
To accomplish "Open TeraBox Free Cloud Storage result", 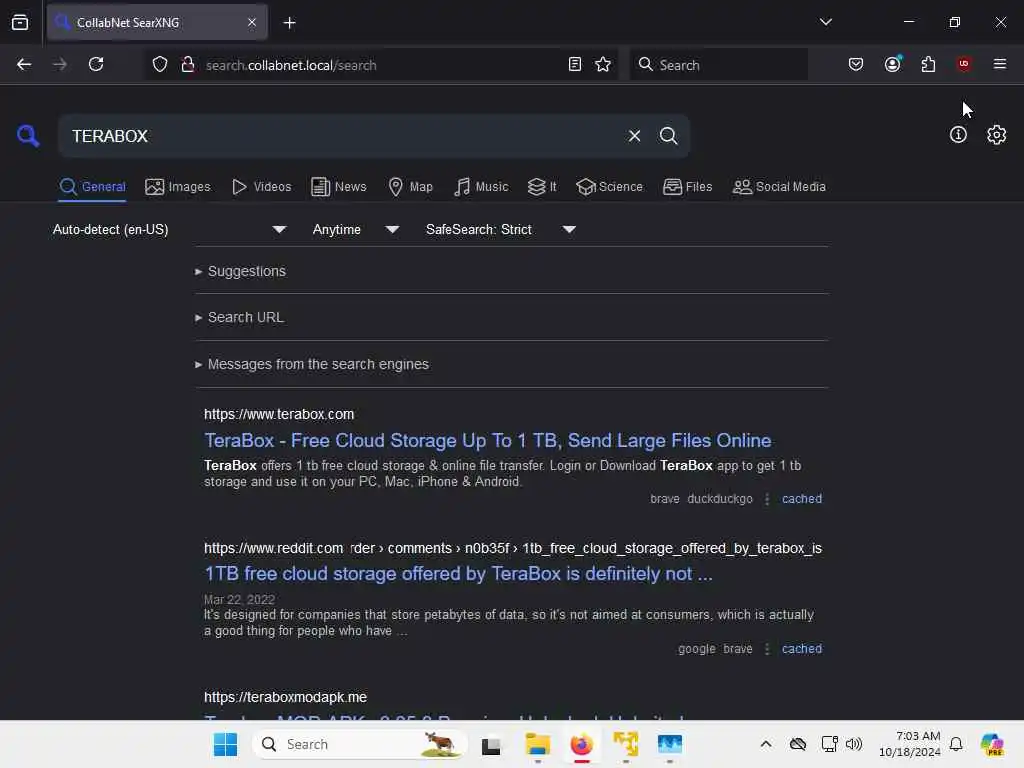I will (x=488, y=441).
